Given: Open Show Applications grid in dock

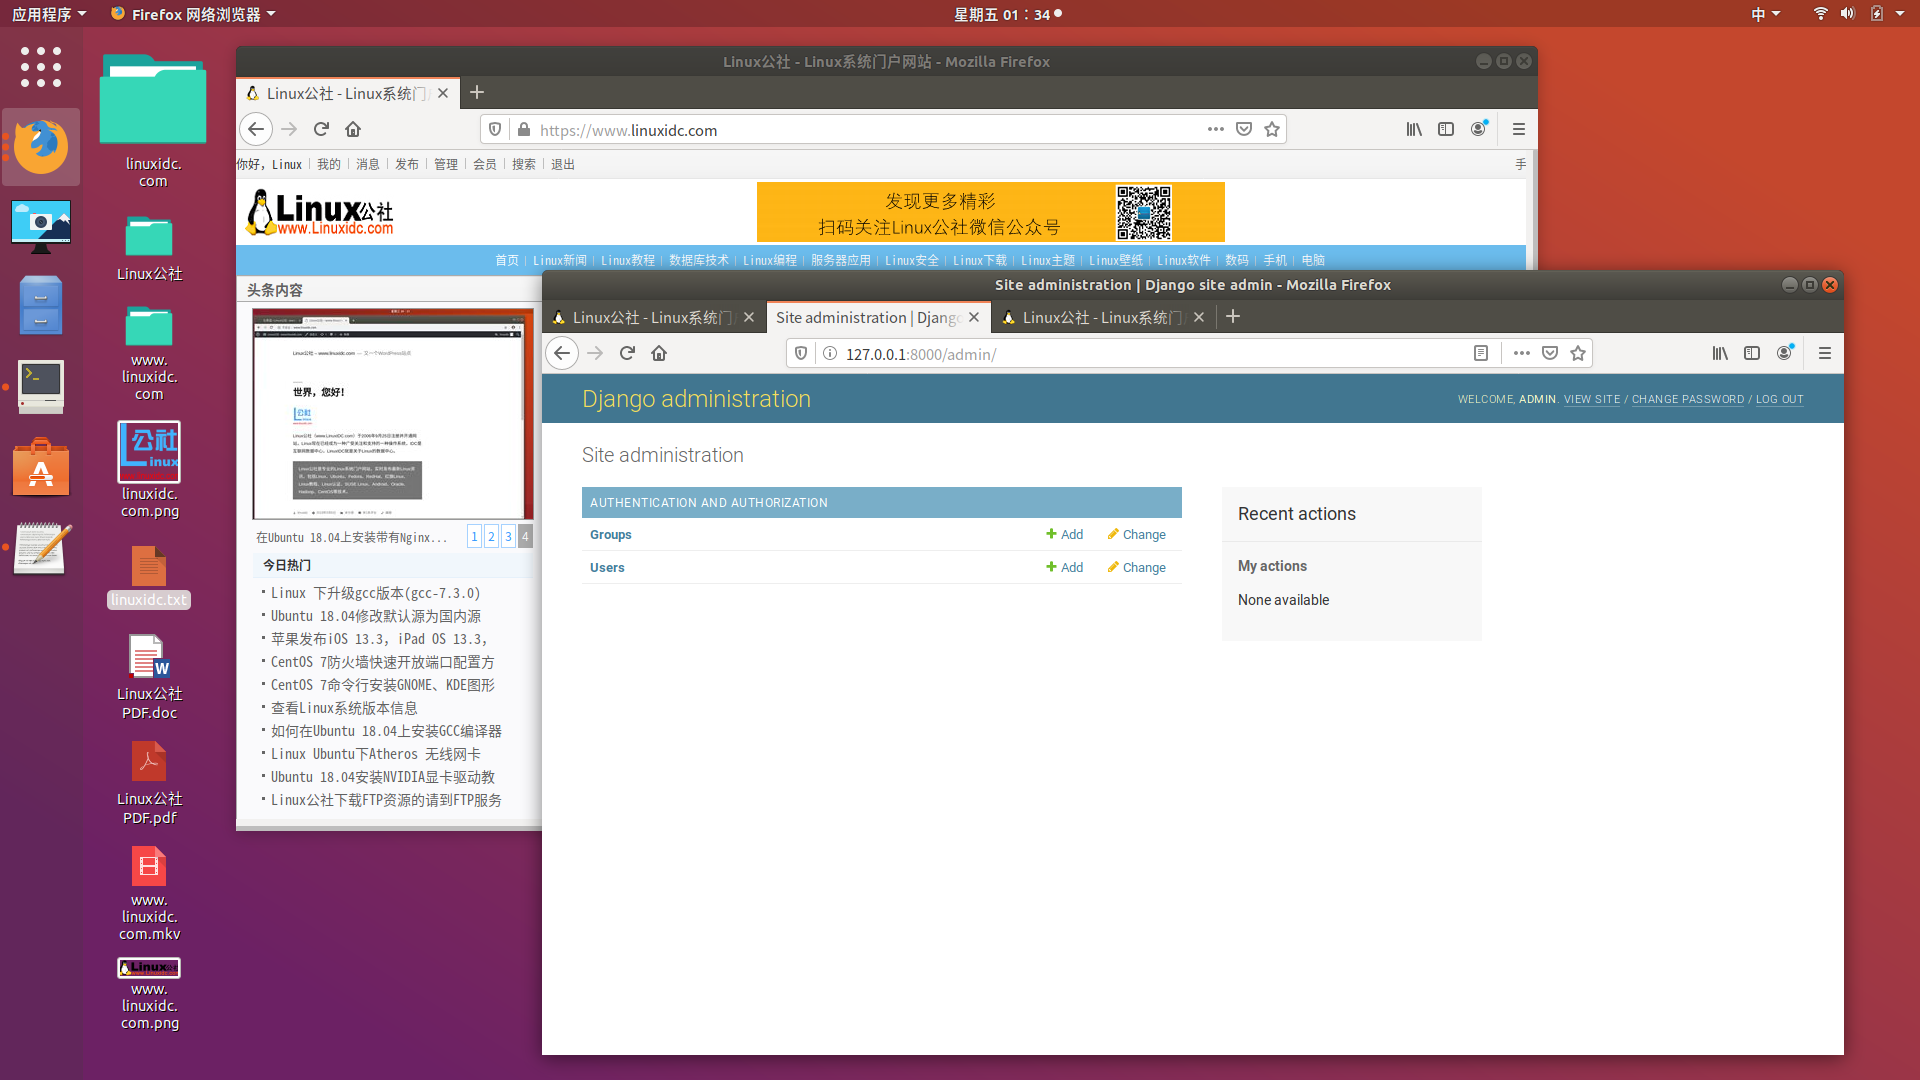Looking at the screenshot, I should 41,67.
